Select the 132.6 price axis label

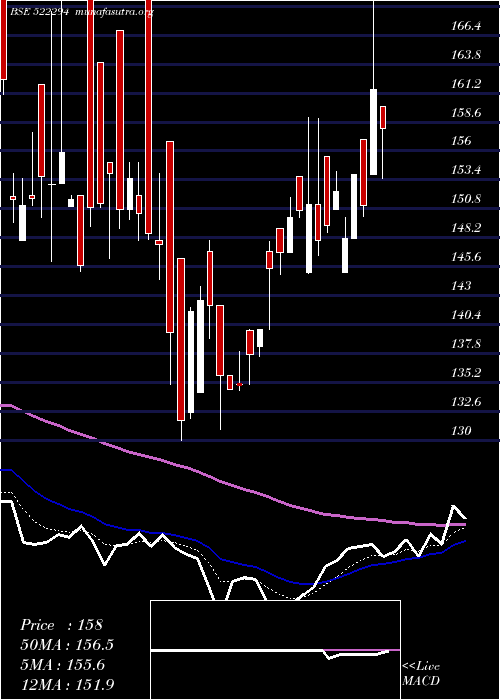(x=466, y=402)
